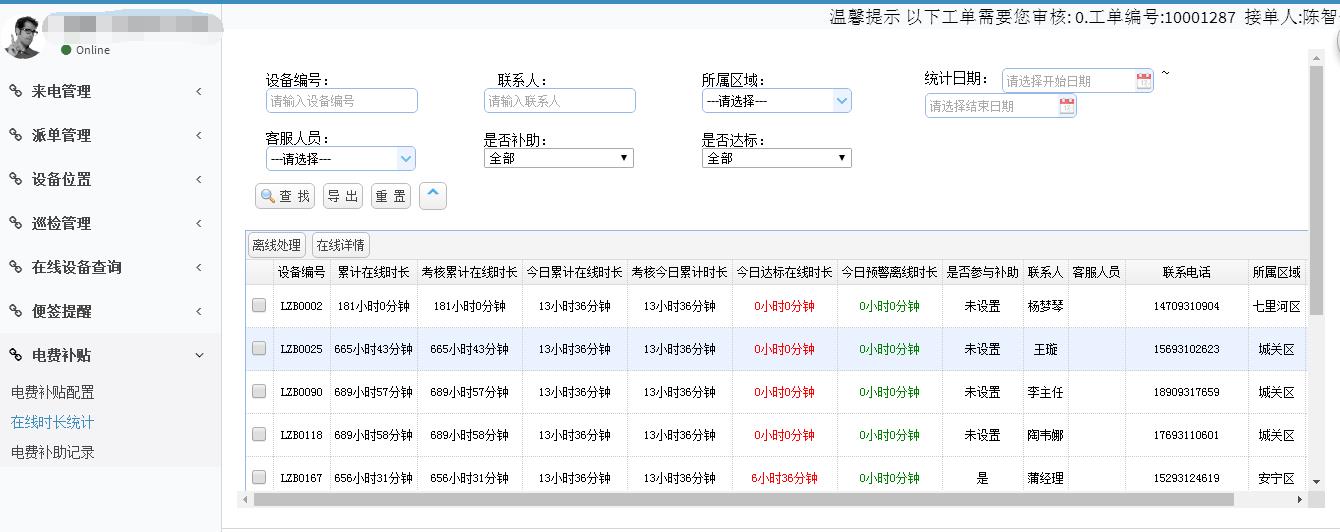This screenshot has height=532, width=1340.
Task: Click the 安宁区 cell
Action: click(x=1277, y=478)
